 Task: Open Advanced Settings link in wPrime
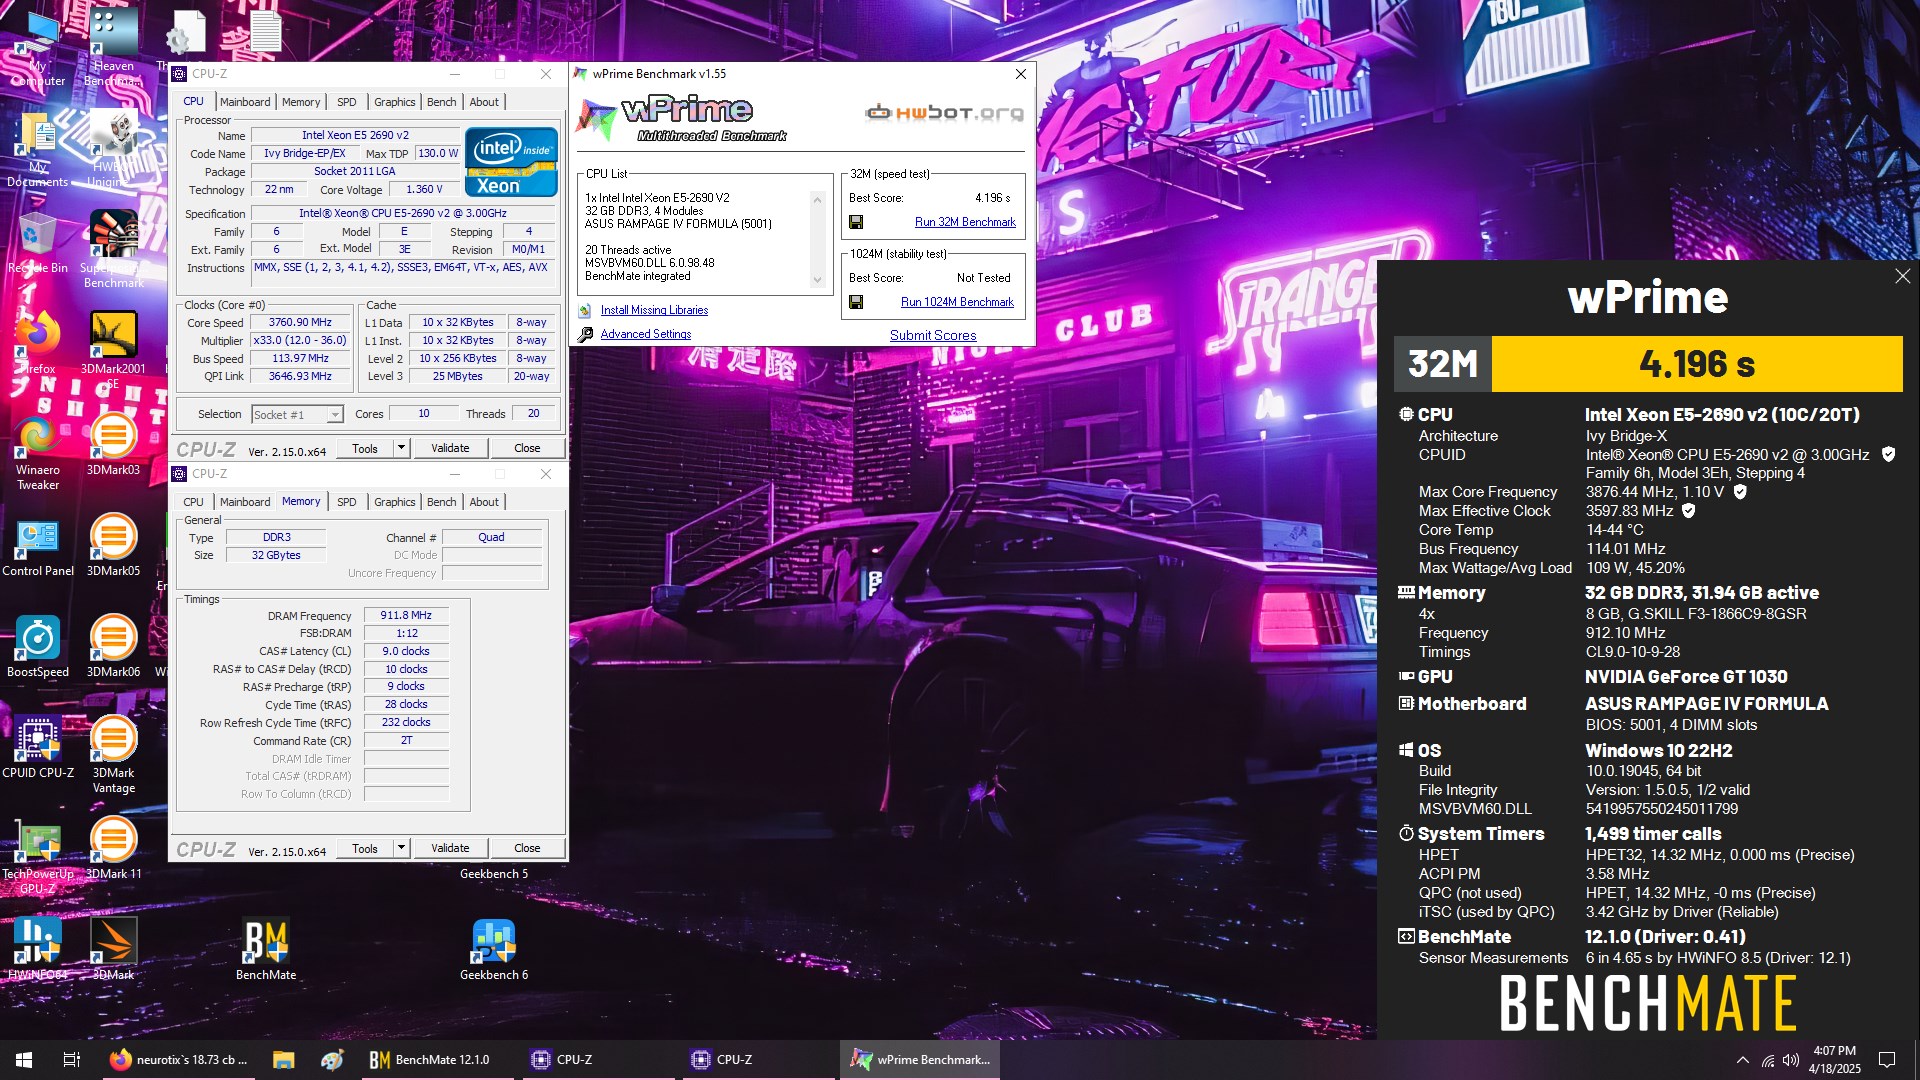(x=646, y=334)
